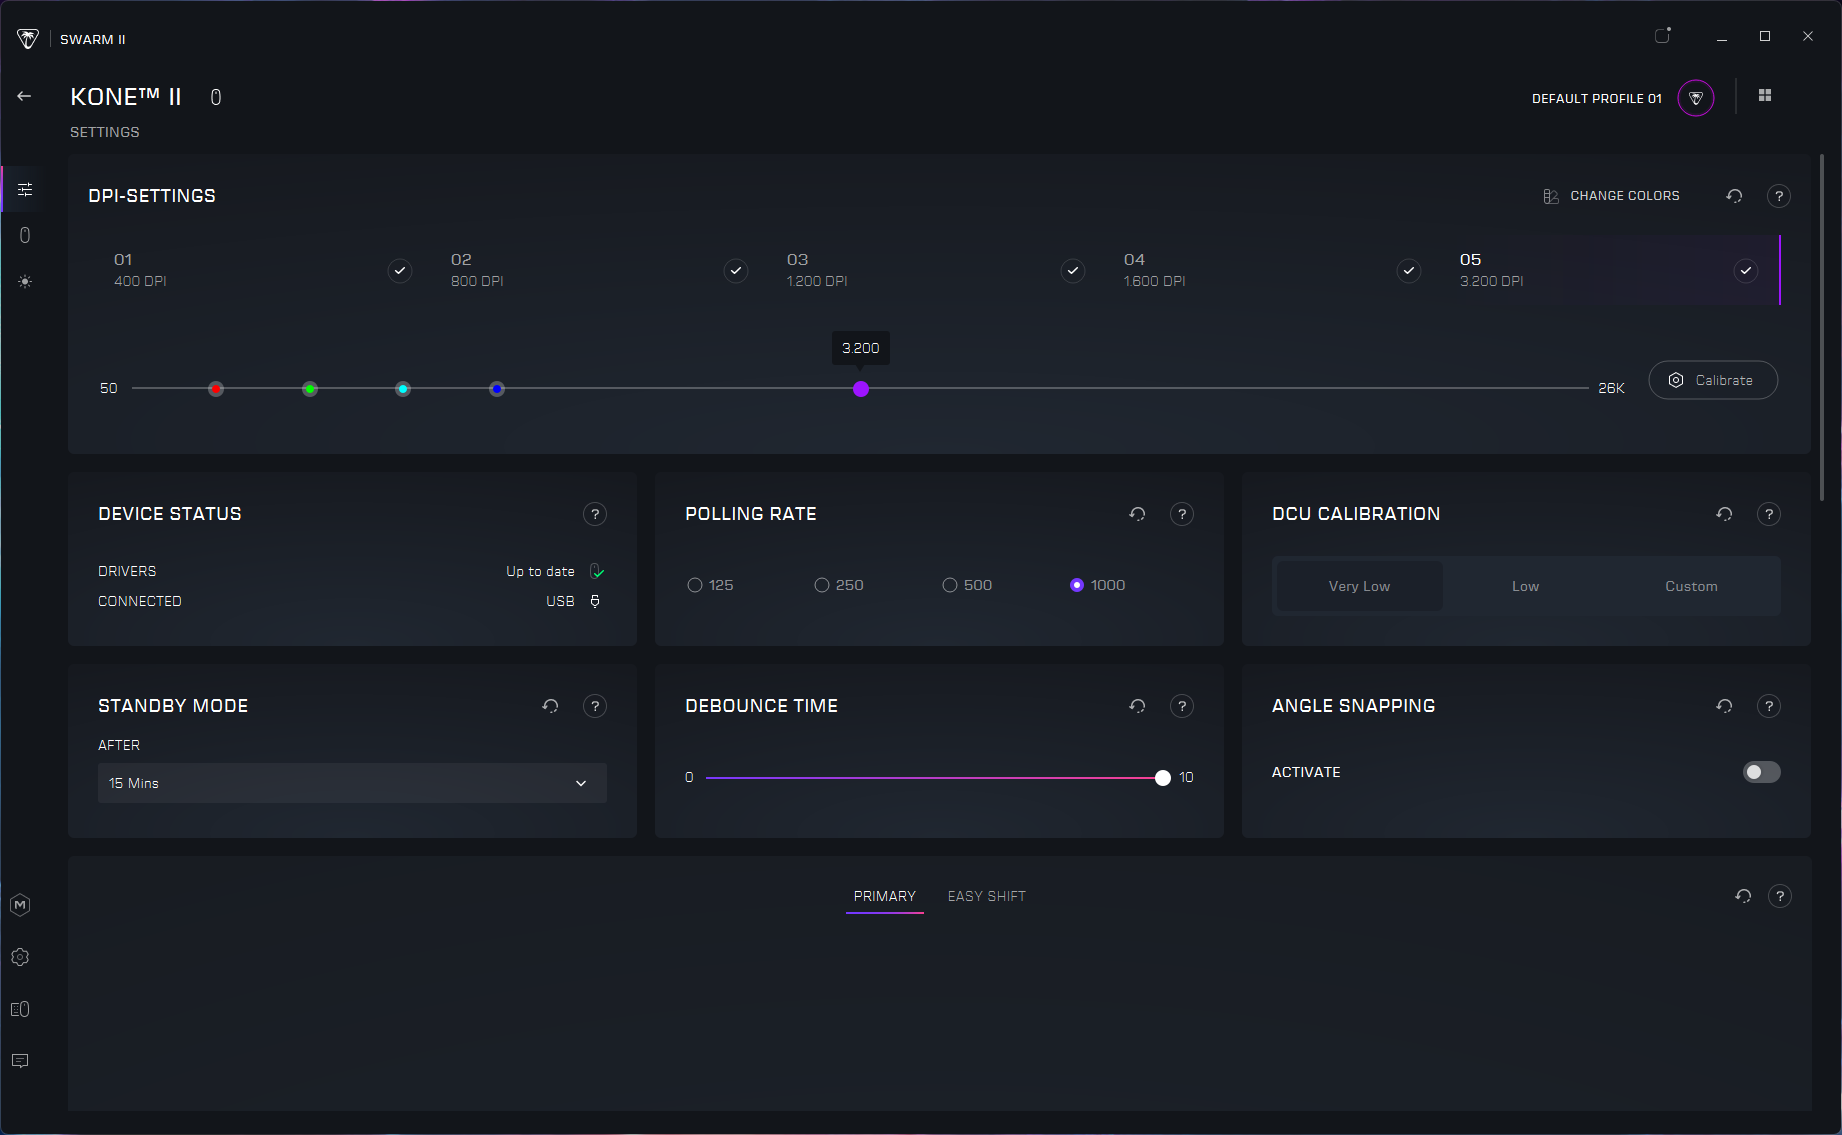
Task: Select Low DCU calibration
Action: tap(1525, 586)
